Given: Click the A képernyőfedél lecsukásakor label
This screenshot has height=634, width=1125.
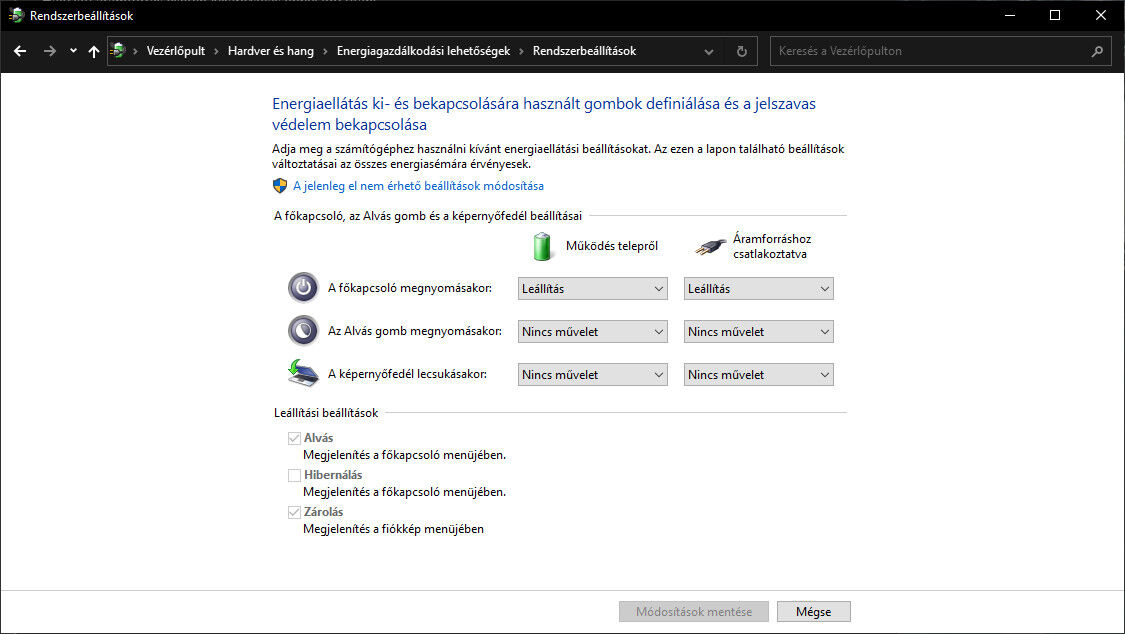Looking at the screenshot, I should tap(407, 374).
